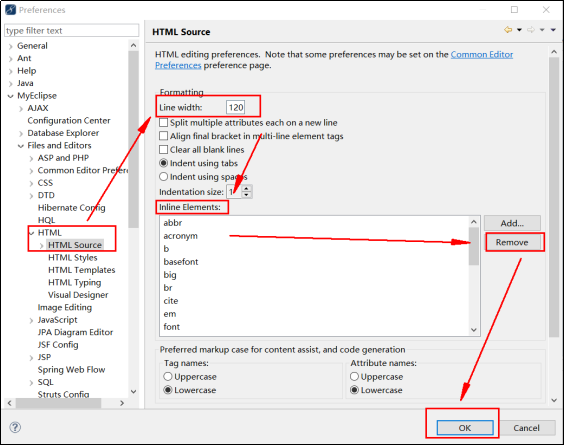
Task: Enable Split multiple attributes each on new line
Action: [164, 122]
